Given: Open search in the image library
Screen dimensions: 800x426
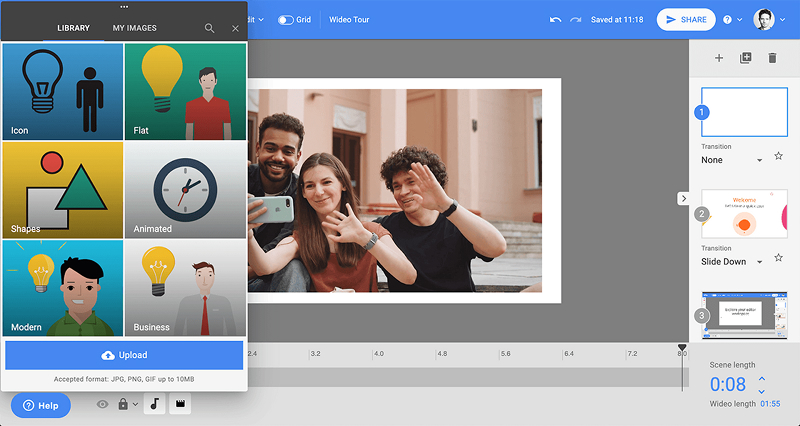Looking at the screenshot, I should (x=209, y=28).
